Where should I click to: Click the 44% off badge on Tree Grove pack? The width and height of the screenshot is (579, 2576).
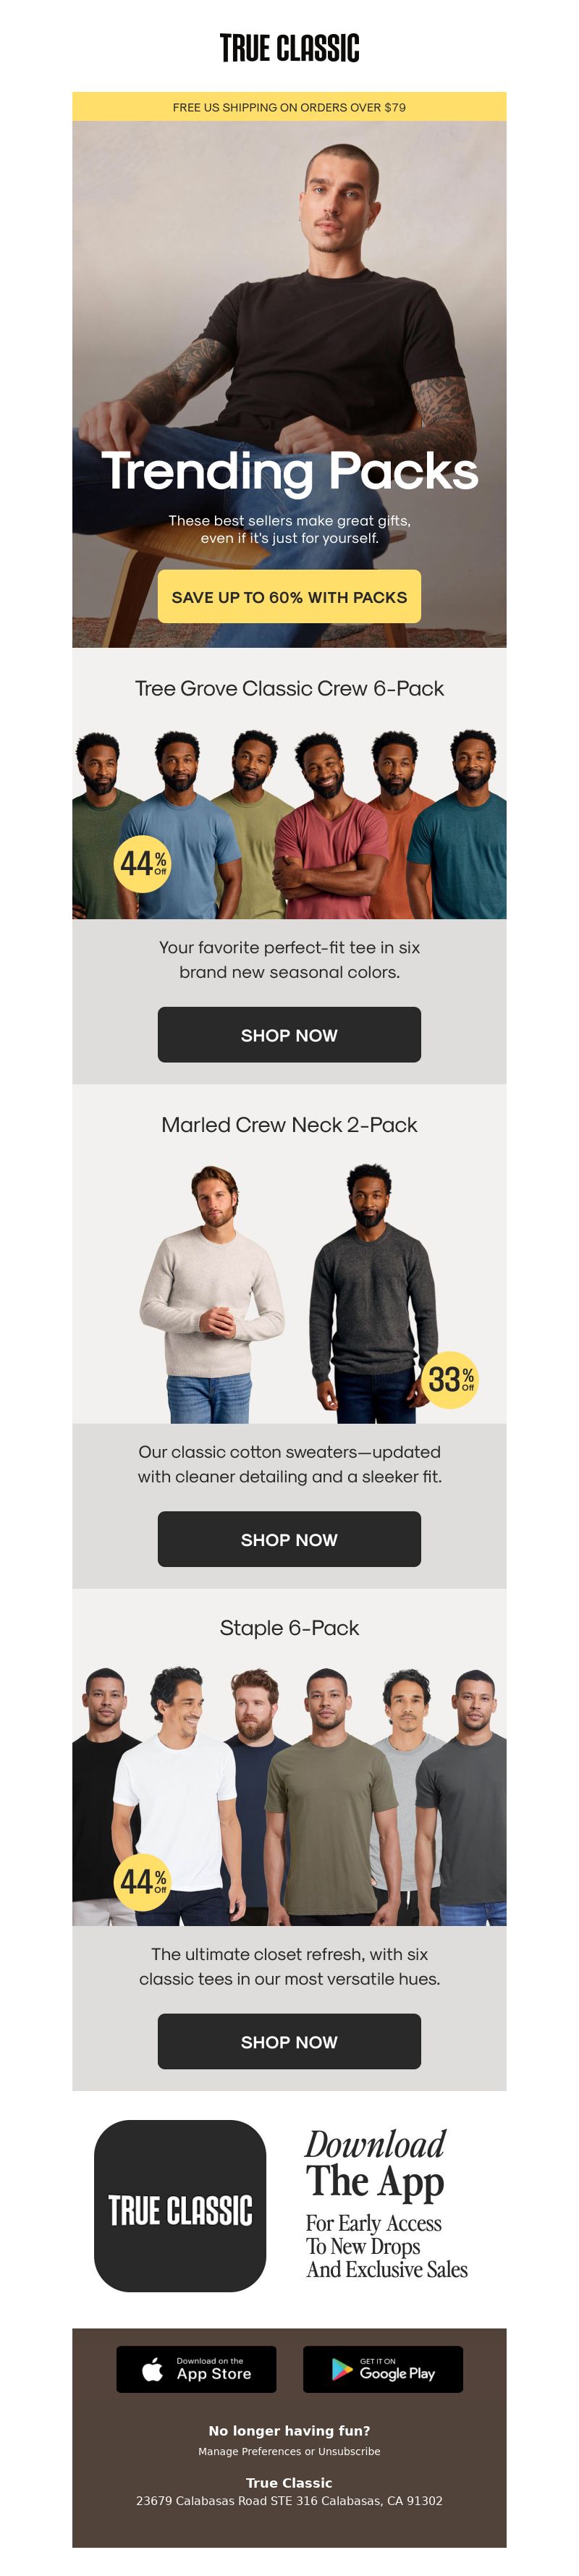(142, 864)
